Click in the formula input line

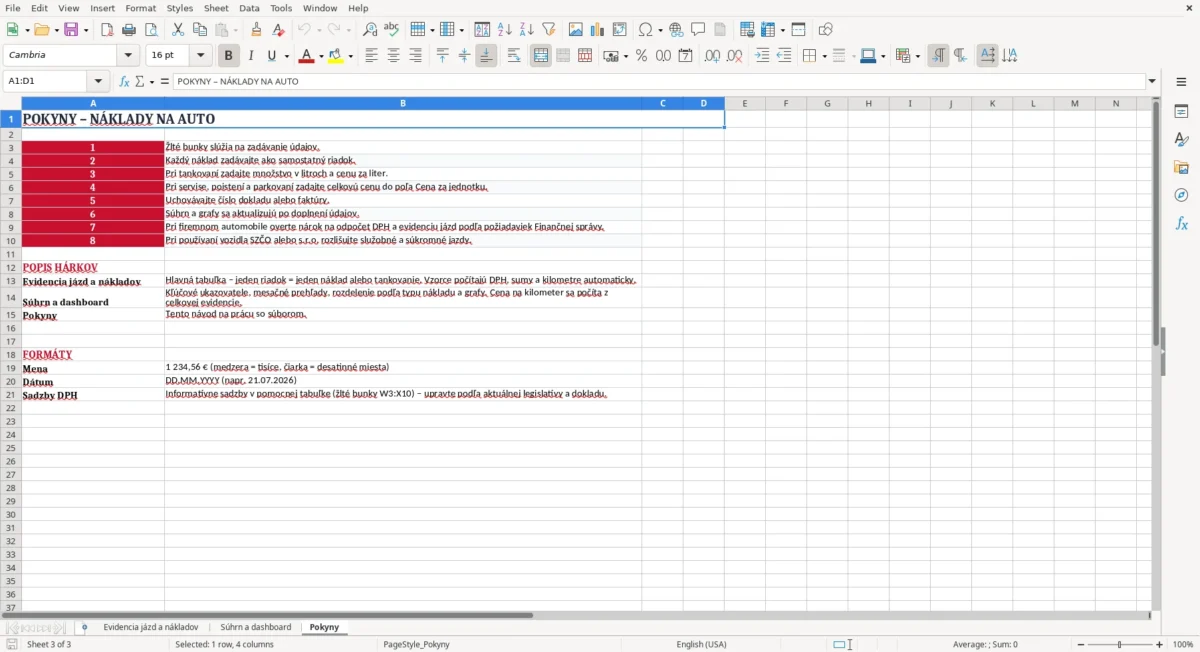click(x=659, y=81)
